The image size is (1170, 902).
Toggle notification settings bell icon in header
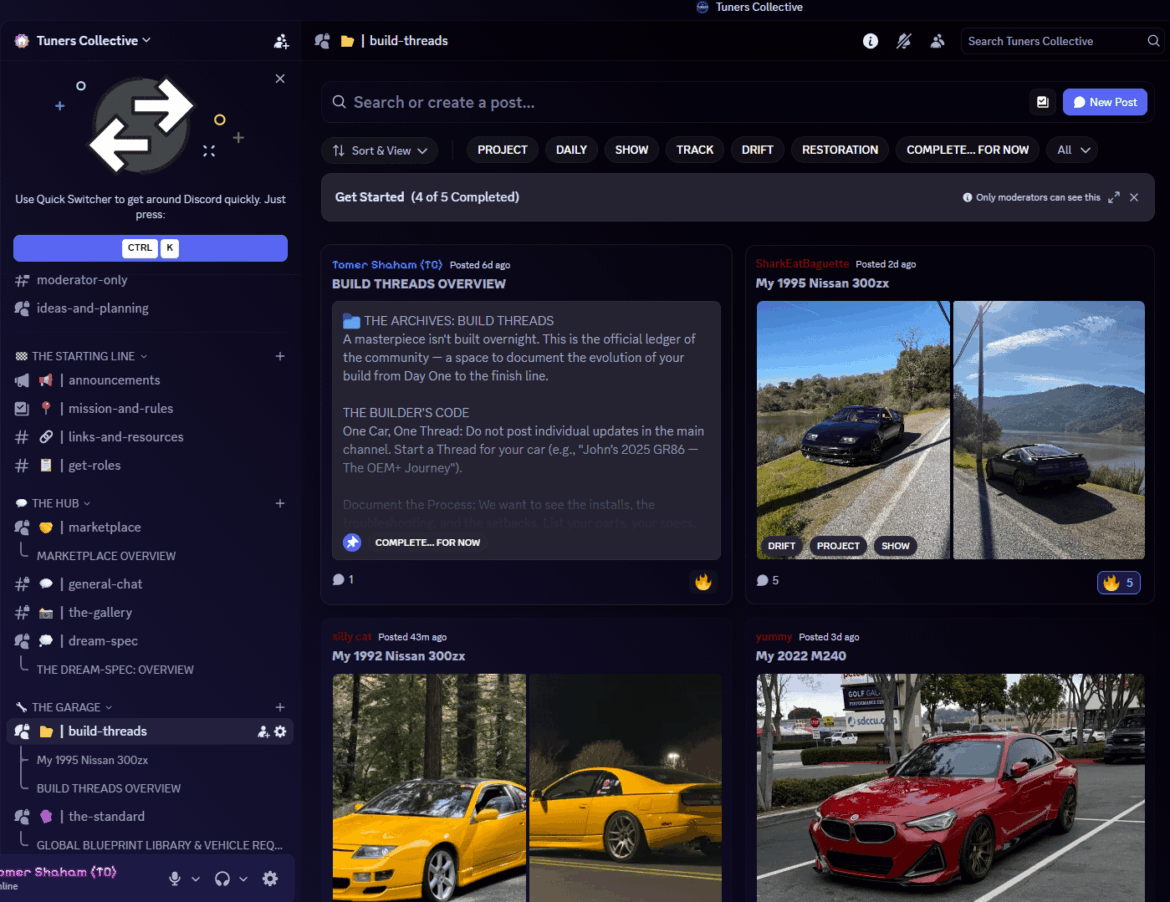click(x=904, y=41)
